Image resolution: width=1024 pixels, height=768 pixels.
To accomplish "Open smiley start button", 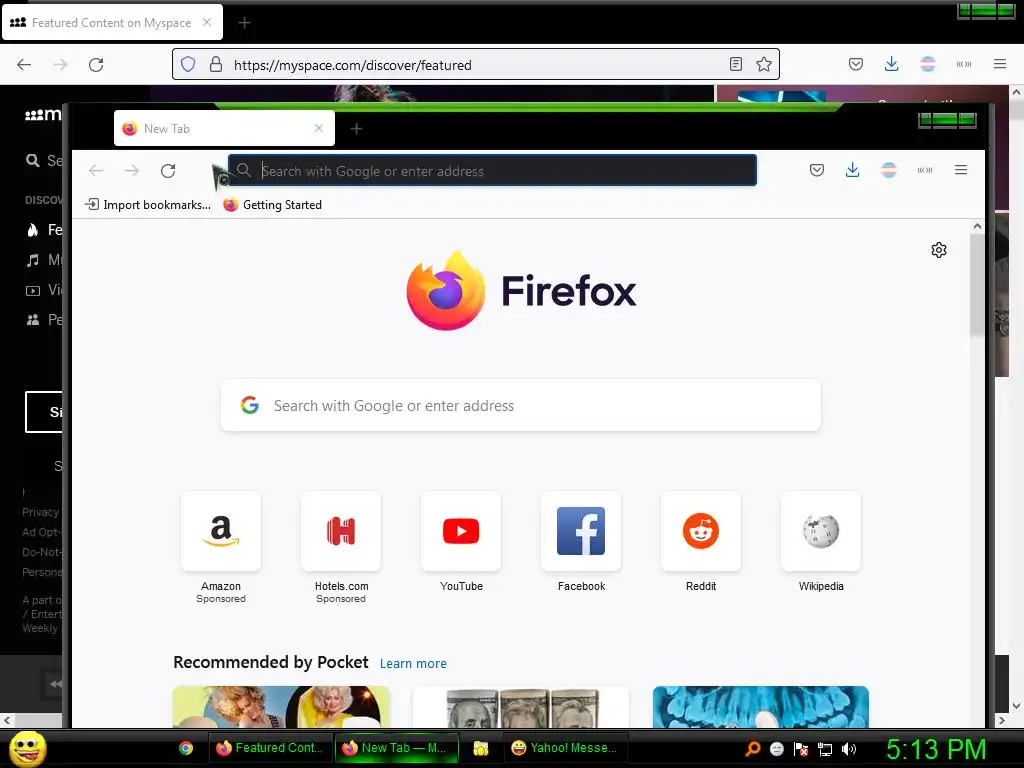I will point(27,748).
